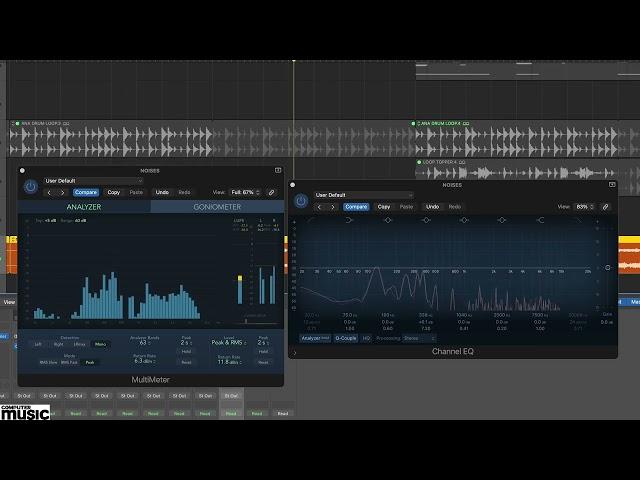
Task: Click Paste in the MultiMeter window
Action: (x=136, y=192)
